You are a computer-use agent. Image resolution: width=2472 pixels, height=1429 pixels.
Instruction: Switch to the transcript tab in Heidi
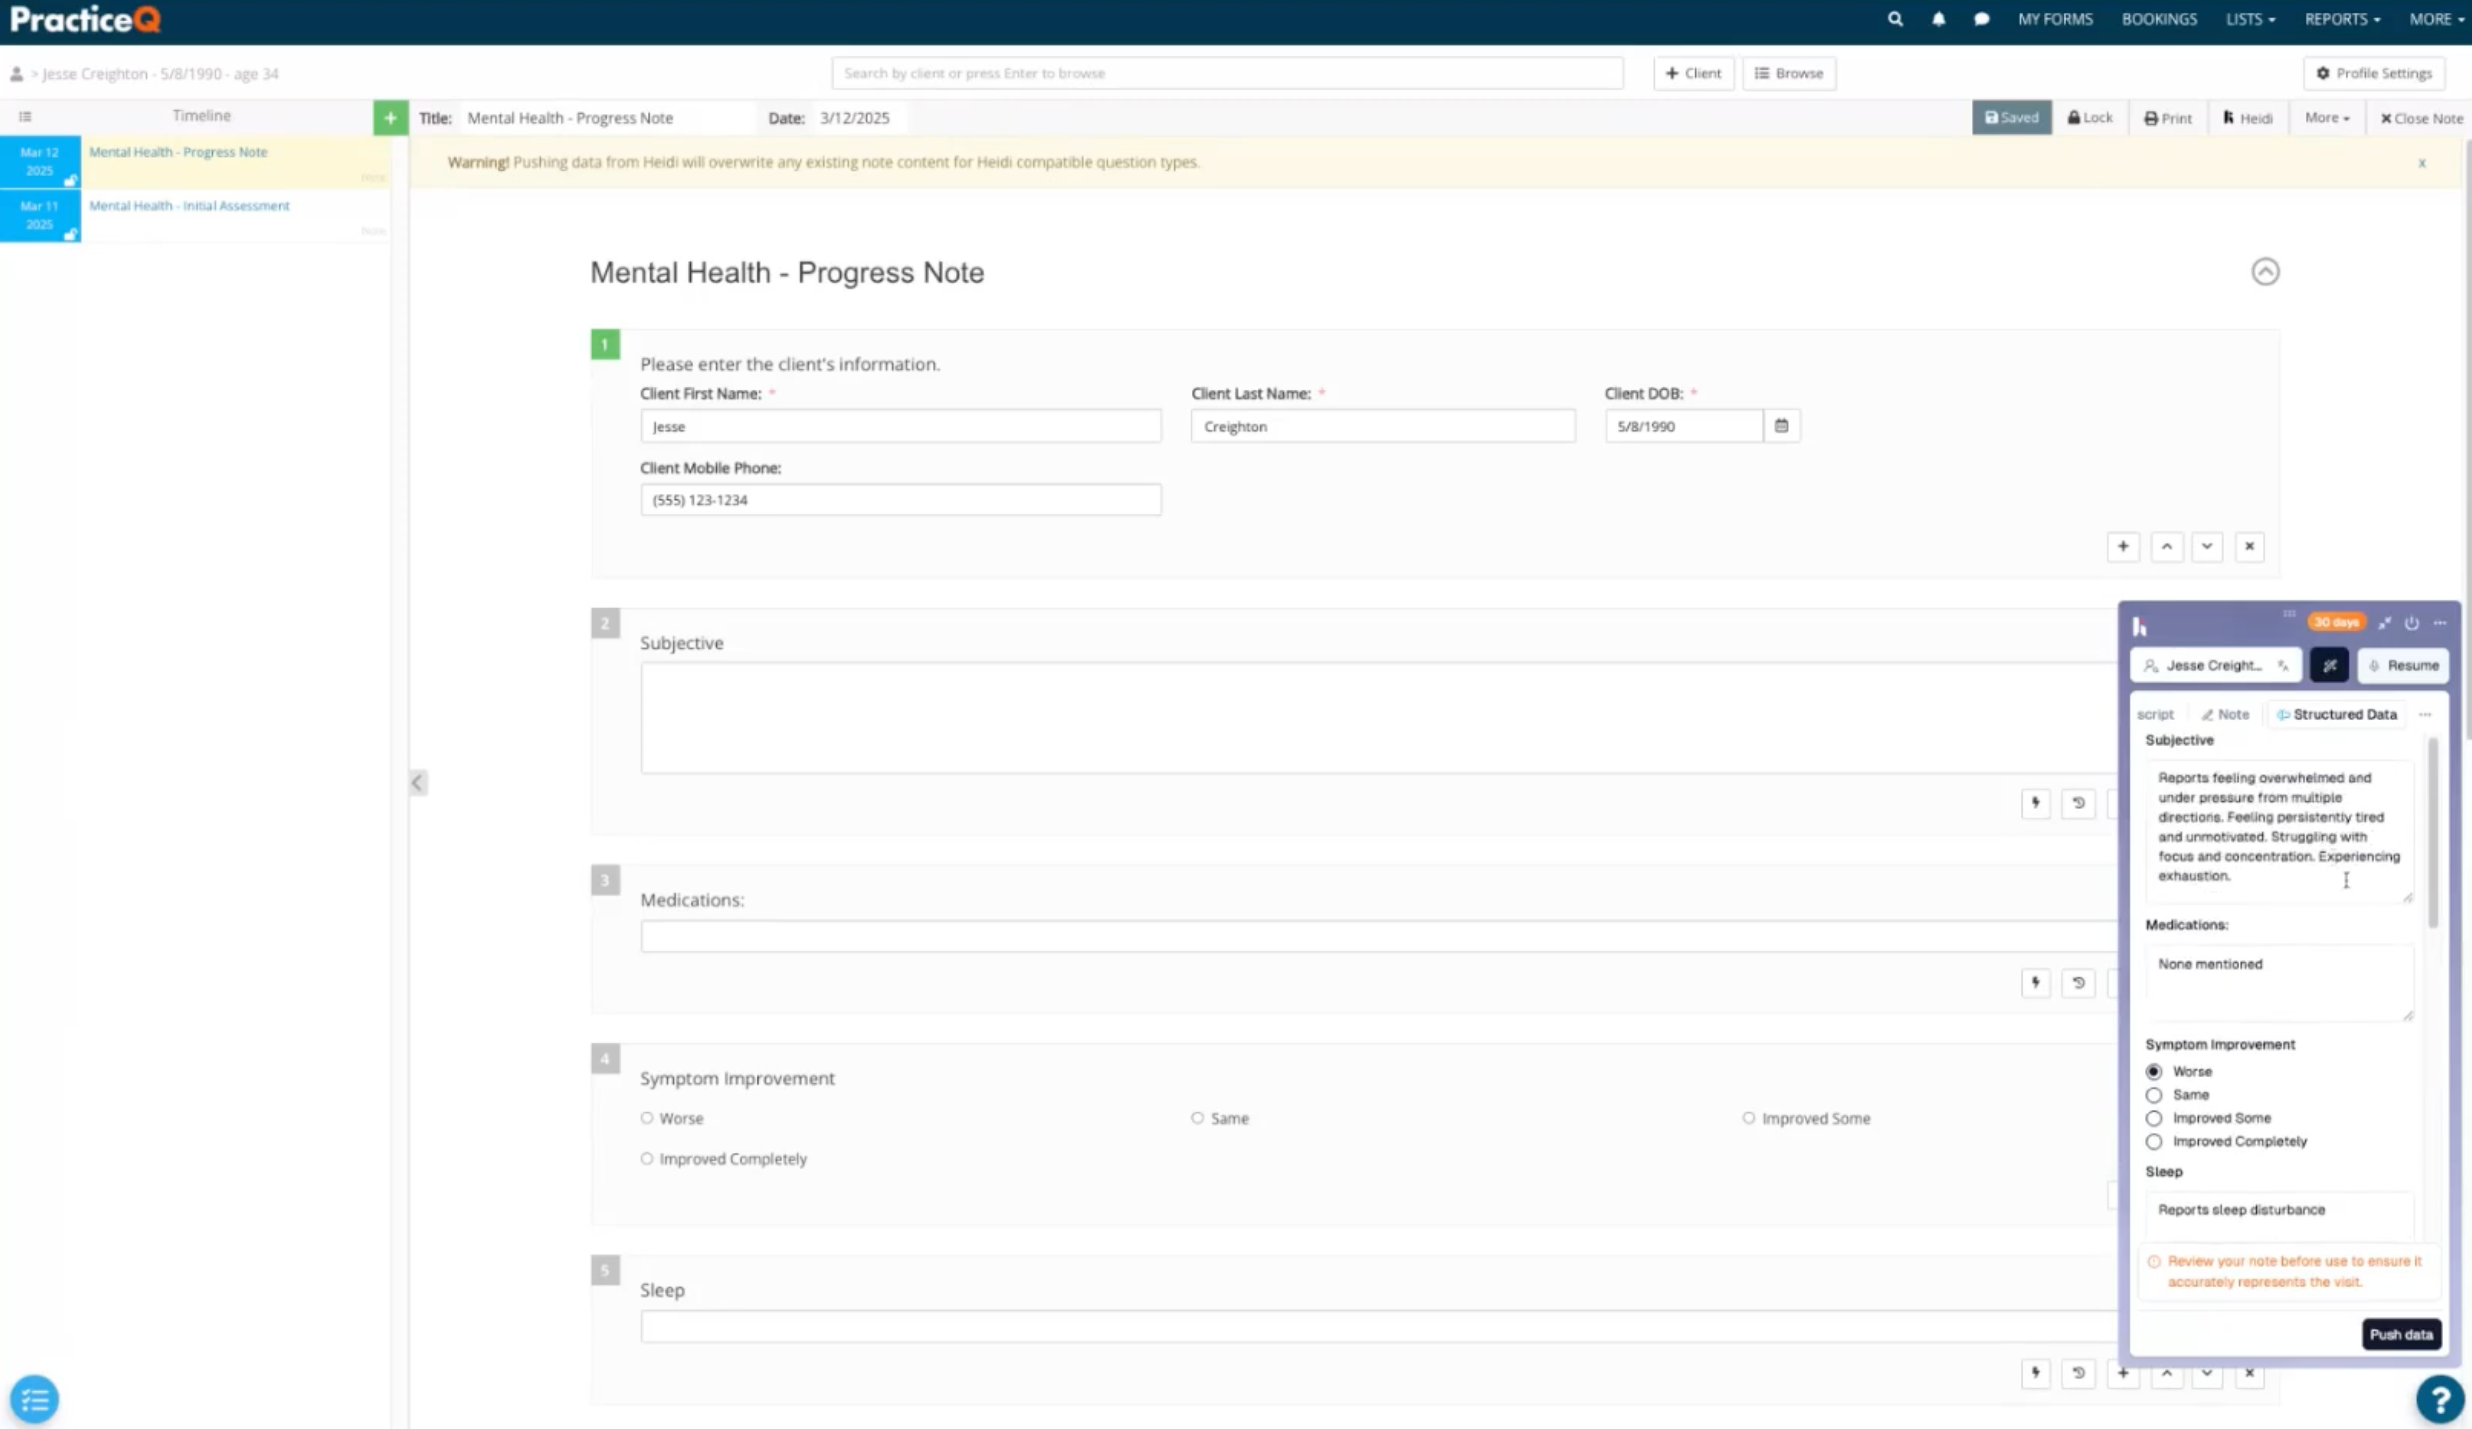(2154, 714)
